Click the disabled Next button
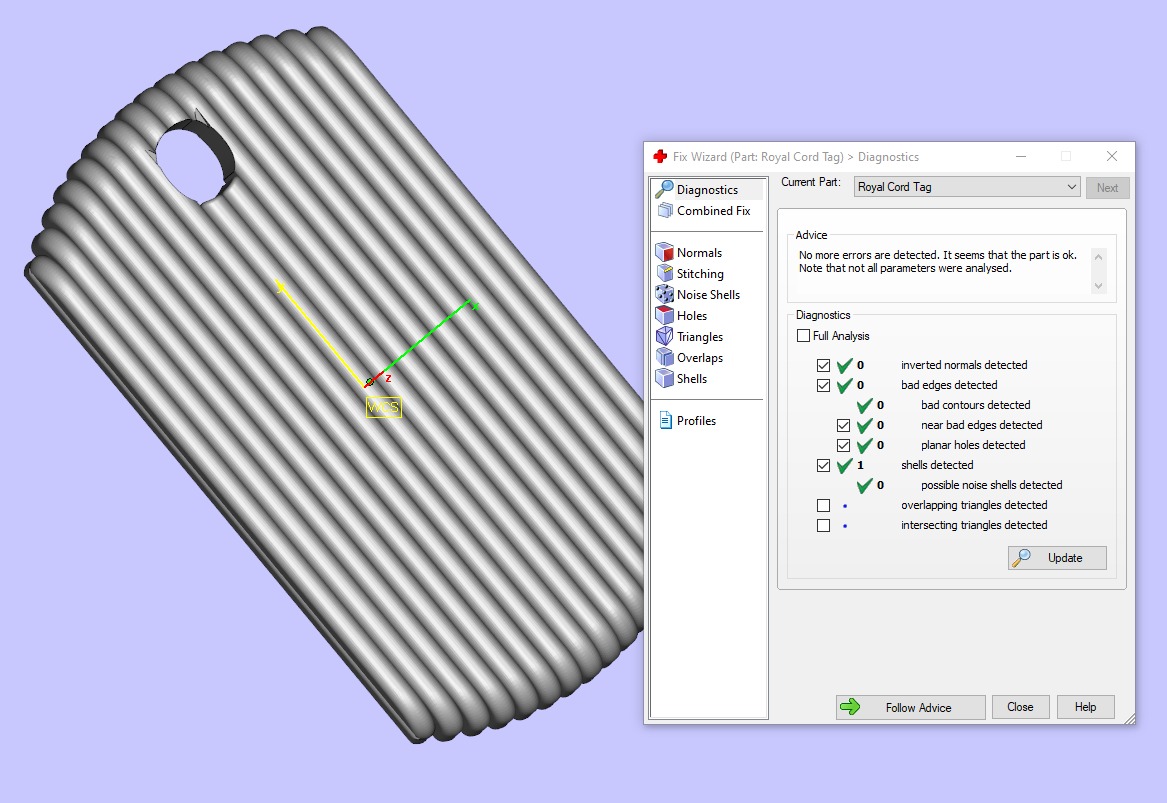1167x803 pixels. 1107,188
